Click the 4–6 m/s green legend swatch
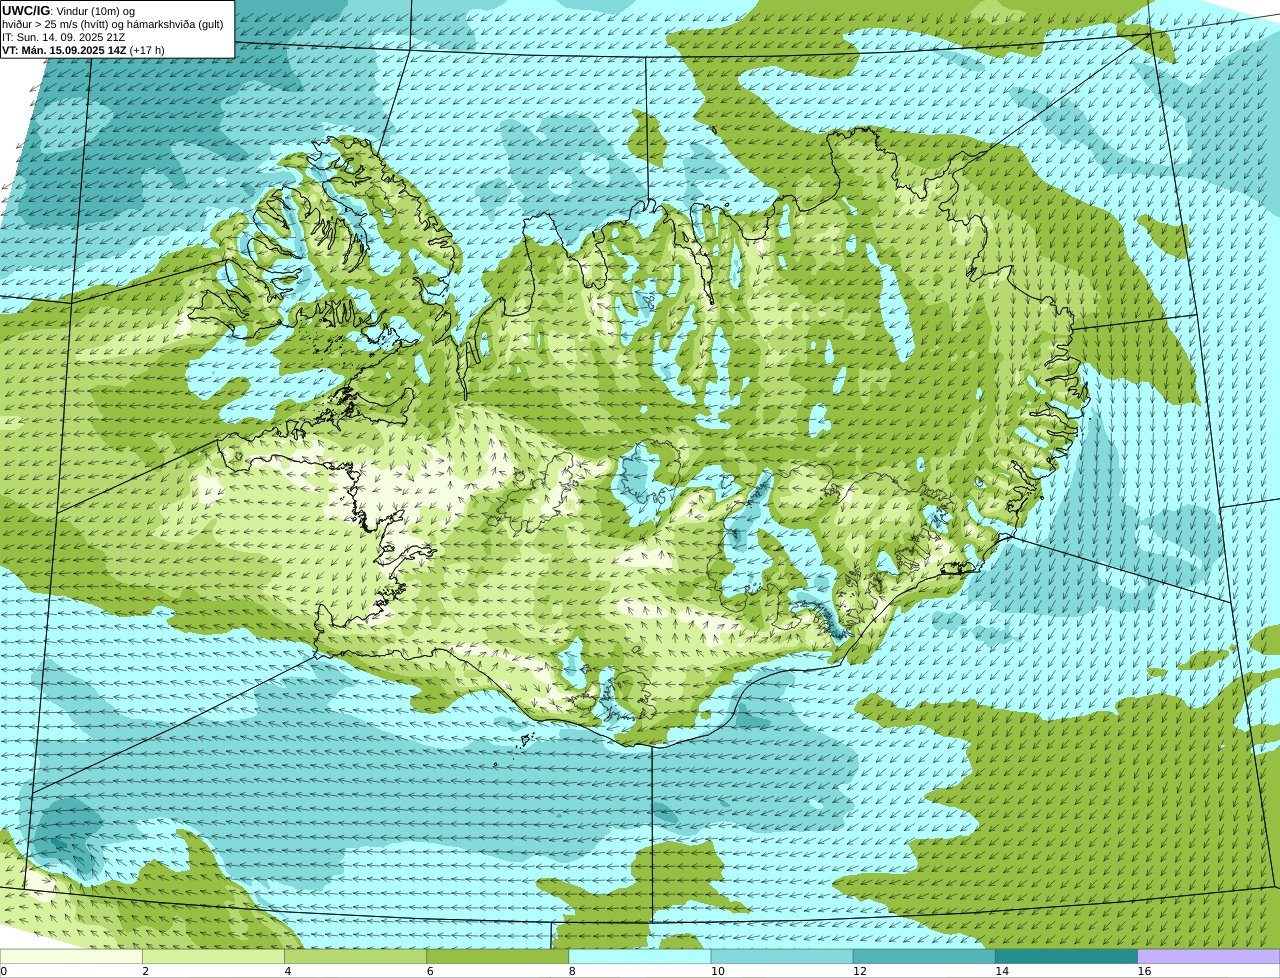 (355, 956)
